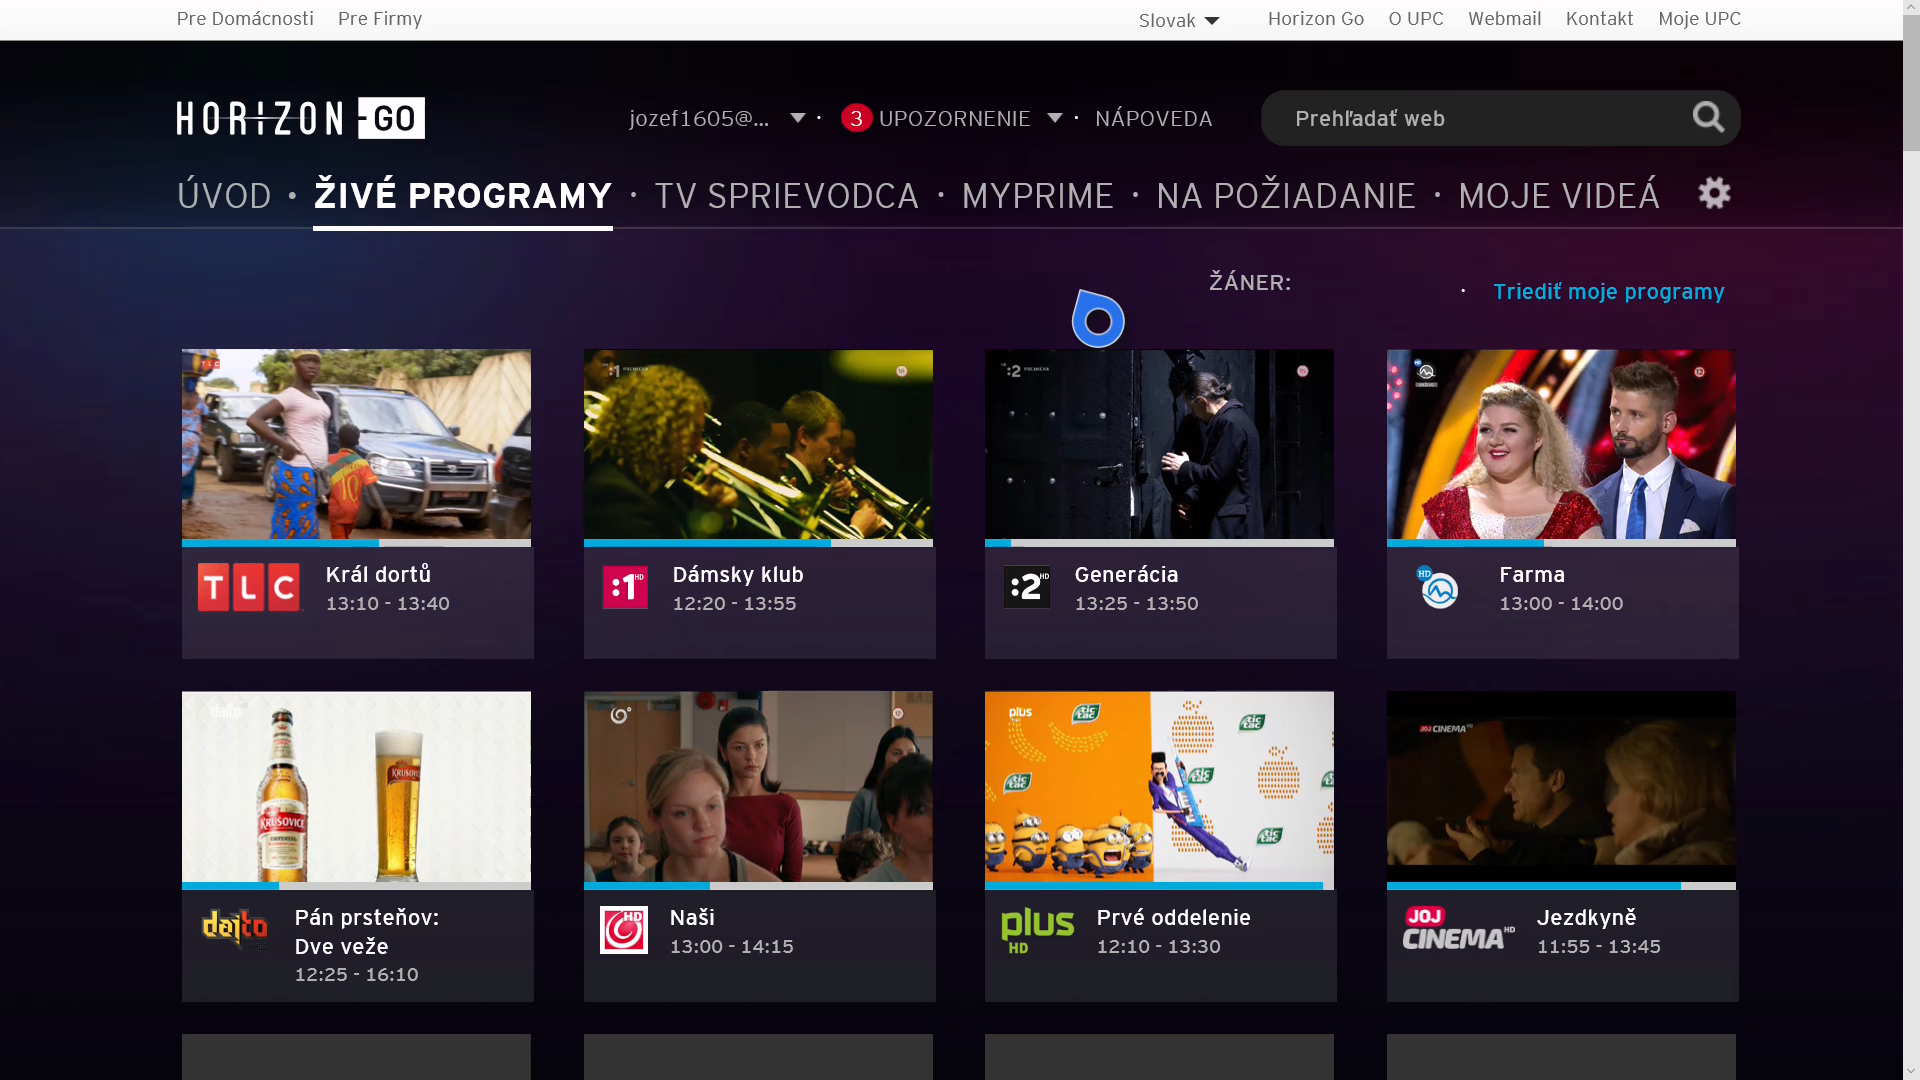Open the Na požiadanie tab
The height and width of the screenshot is (1080, 1920).
point(1285,196)
